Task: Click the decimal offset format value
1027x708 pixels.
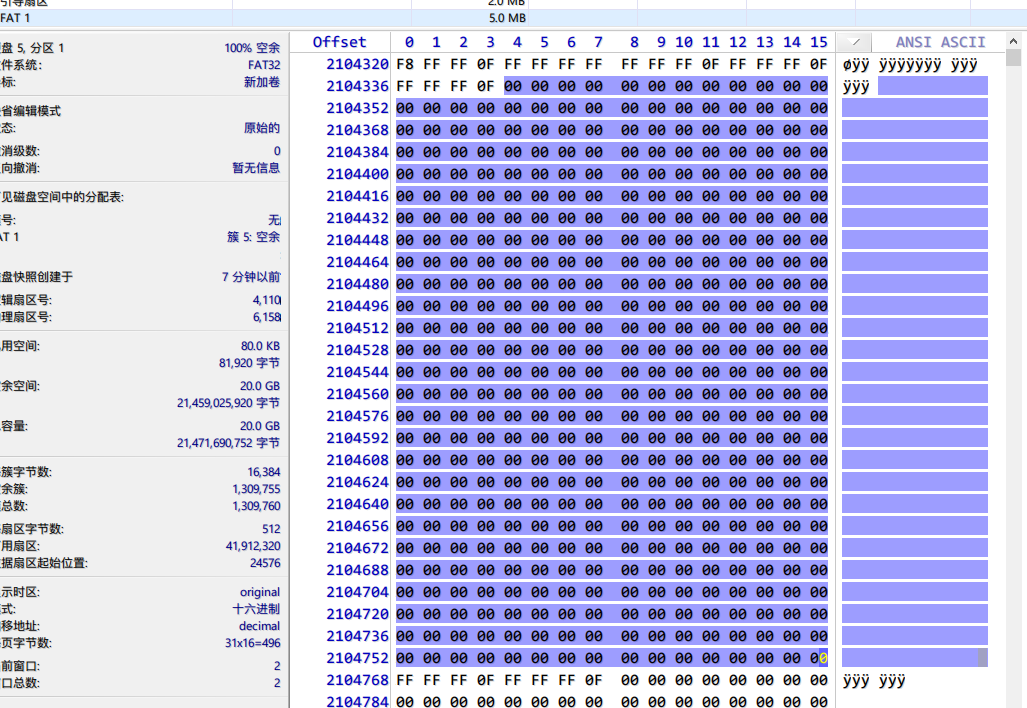Action: tap(259, 626)
